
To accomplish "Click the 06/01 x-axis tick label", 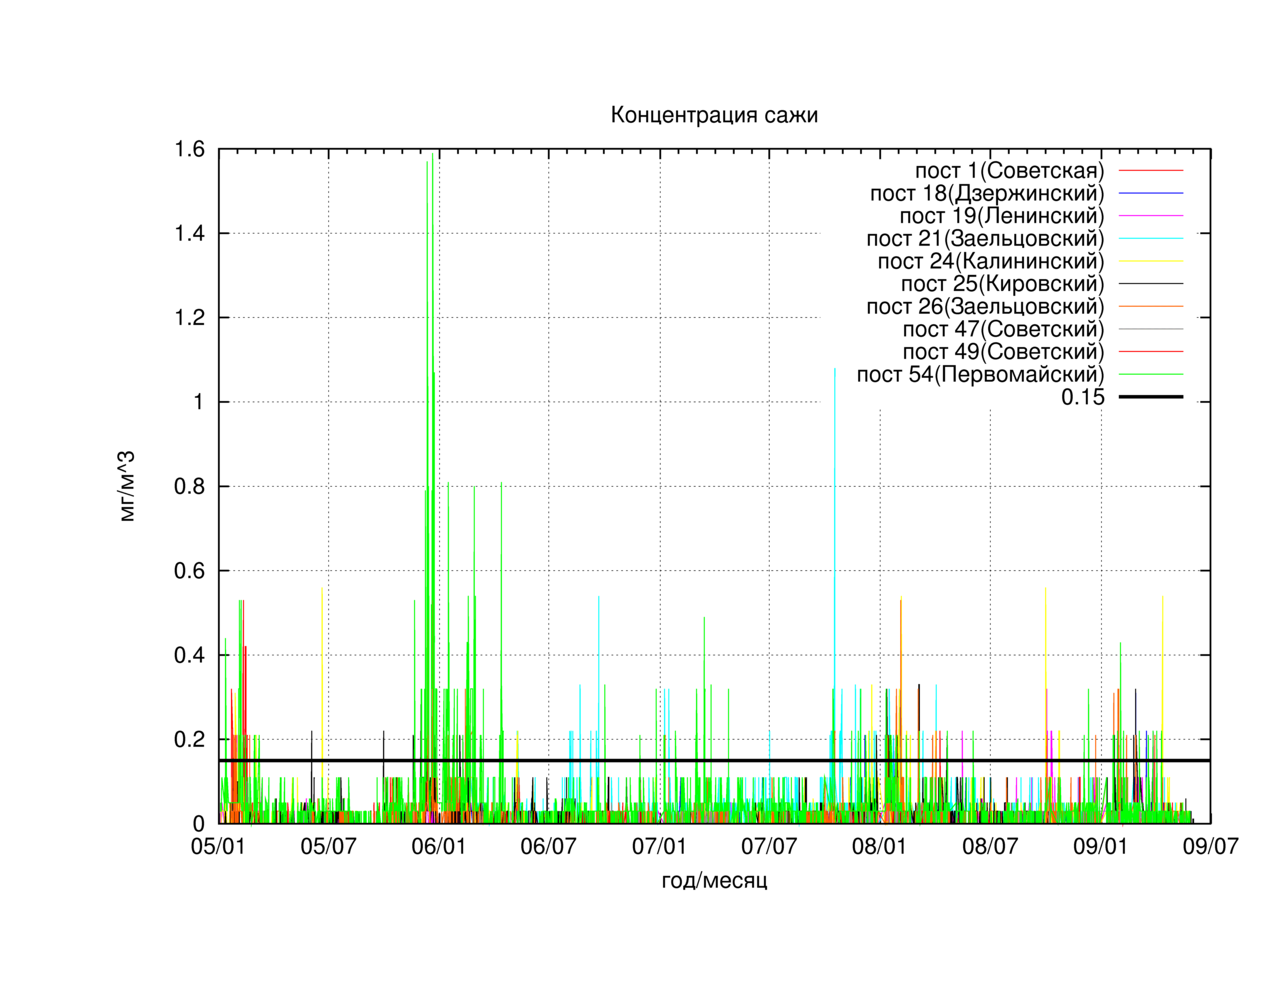I will coord(439,846).
